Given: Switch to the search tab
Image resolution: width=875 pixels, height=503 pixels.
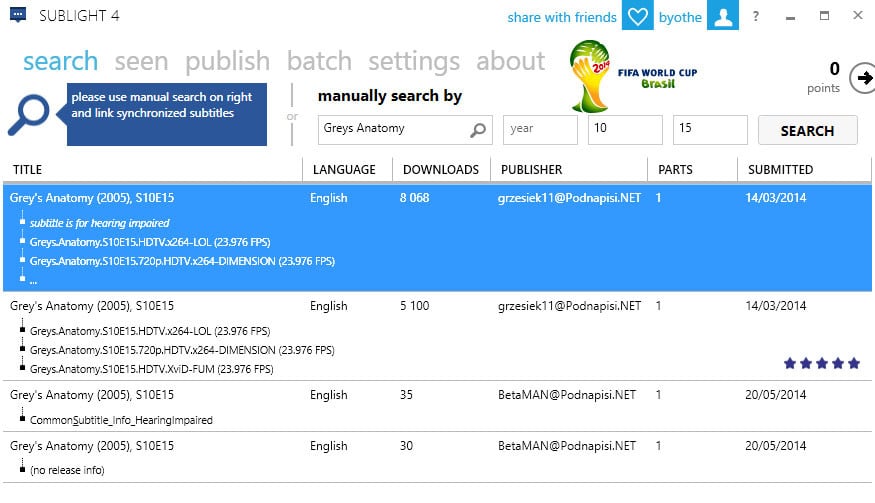Looking at the screenshot, I should pyautogui.click(x=60, y=61).
